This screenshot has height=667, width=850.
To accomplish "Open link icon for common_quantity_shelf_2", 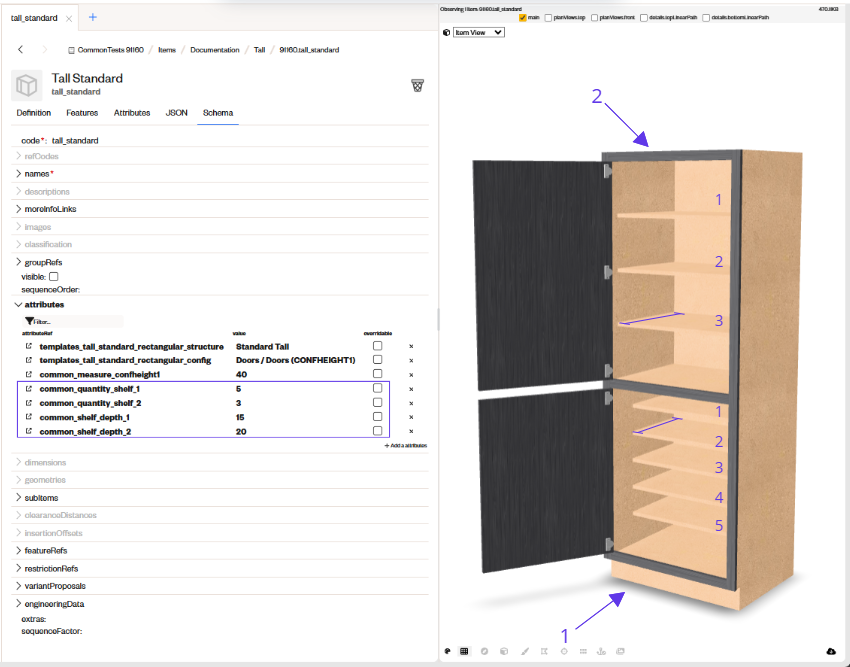I will point(29,403).
